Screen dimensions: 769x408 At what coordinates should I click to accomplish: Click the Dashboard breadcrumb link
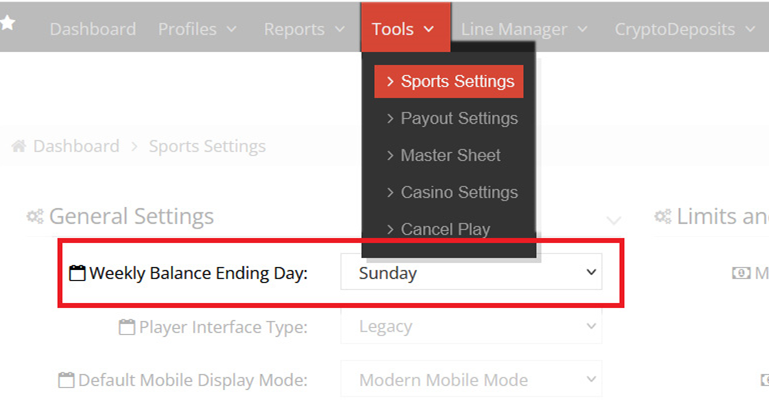(76, 146)
